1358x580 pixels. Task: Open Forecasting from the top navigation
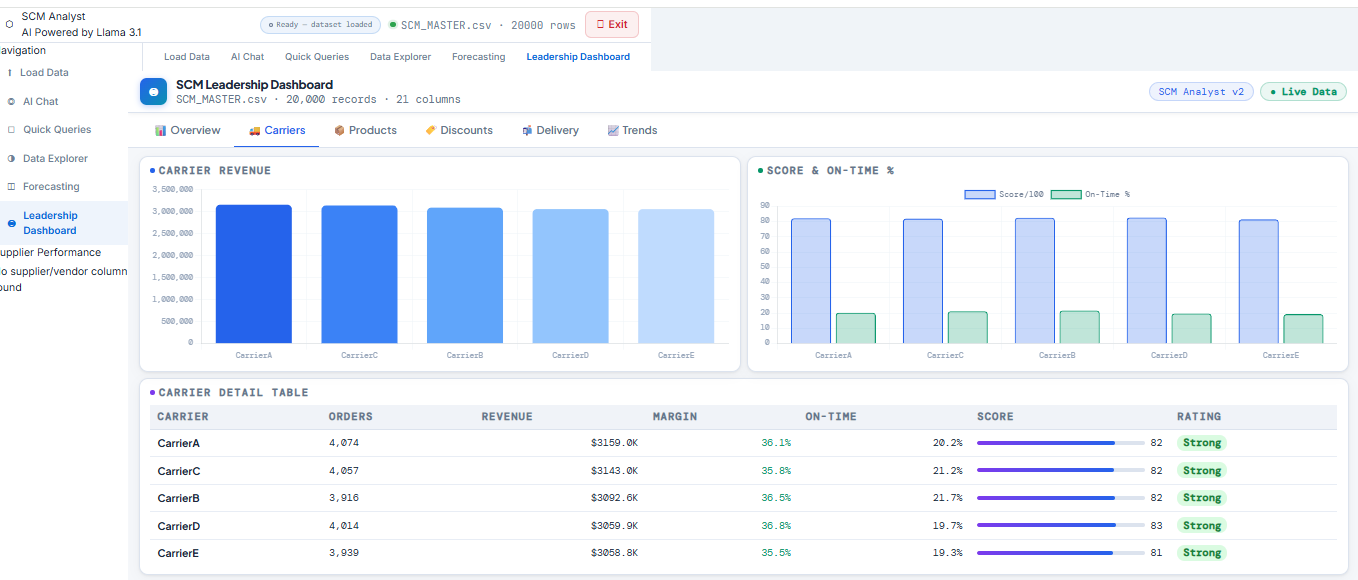pos(478,57)
